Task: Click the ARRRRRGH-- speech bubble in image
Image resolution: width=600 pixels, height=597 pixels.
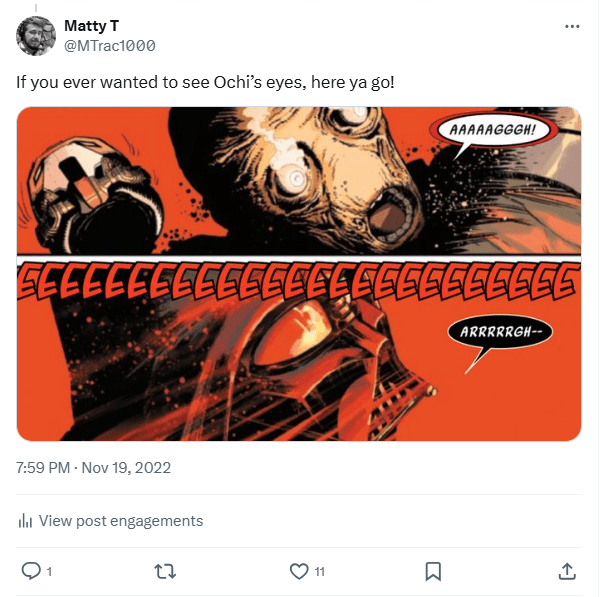Action: pos(500,332)
